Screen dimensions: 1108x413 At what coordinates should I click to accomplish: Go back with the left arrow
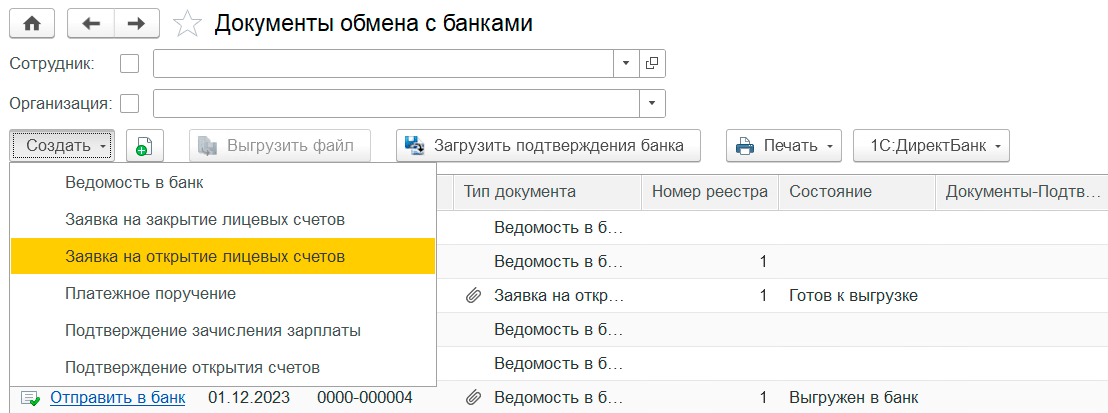91,23
